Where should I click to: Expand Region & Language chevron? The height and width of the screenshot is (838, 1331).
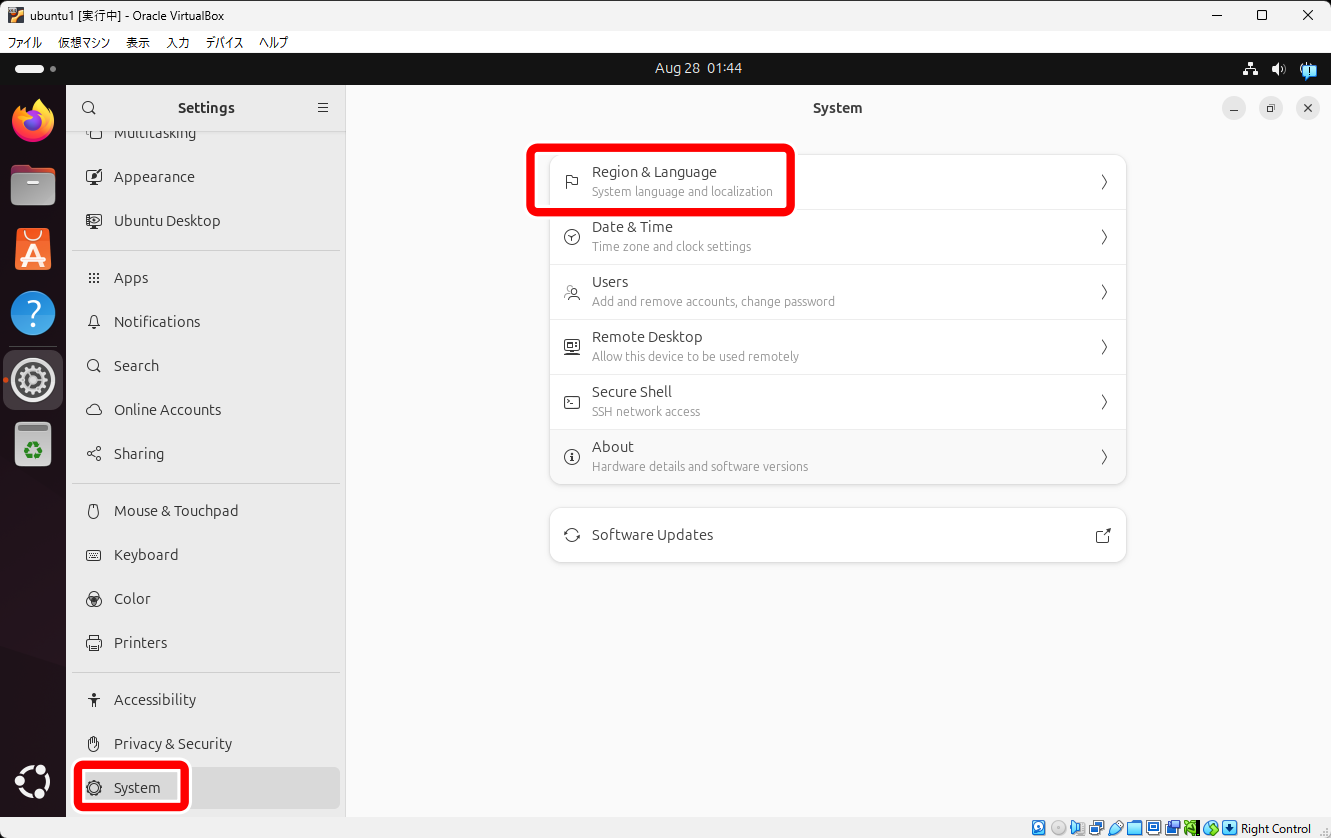[x=1104, y=182]
